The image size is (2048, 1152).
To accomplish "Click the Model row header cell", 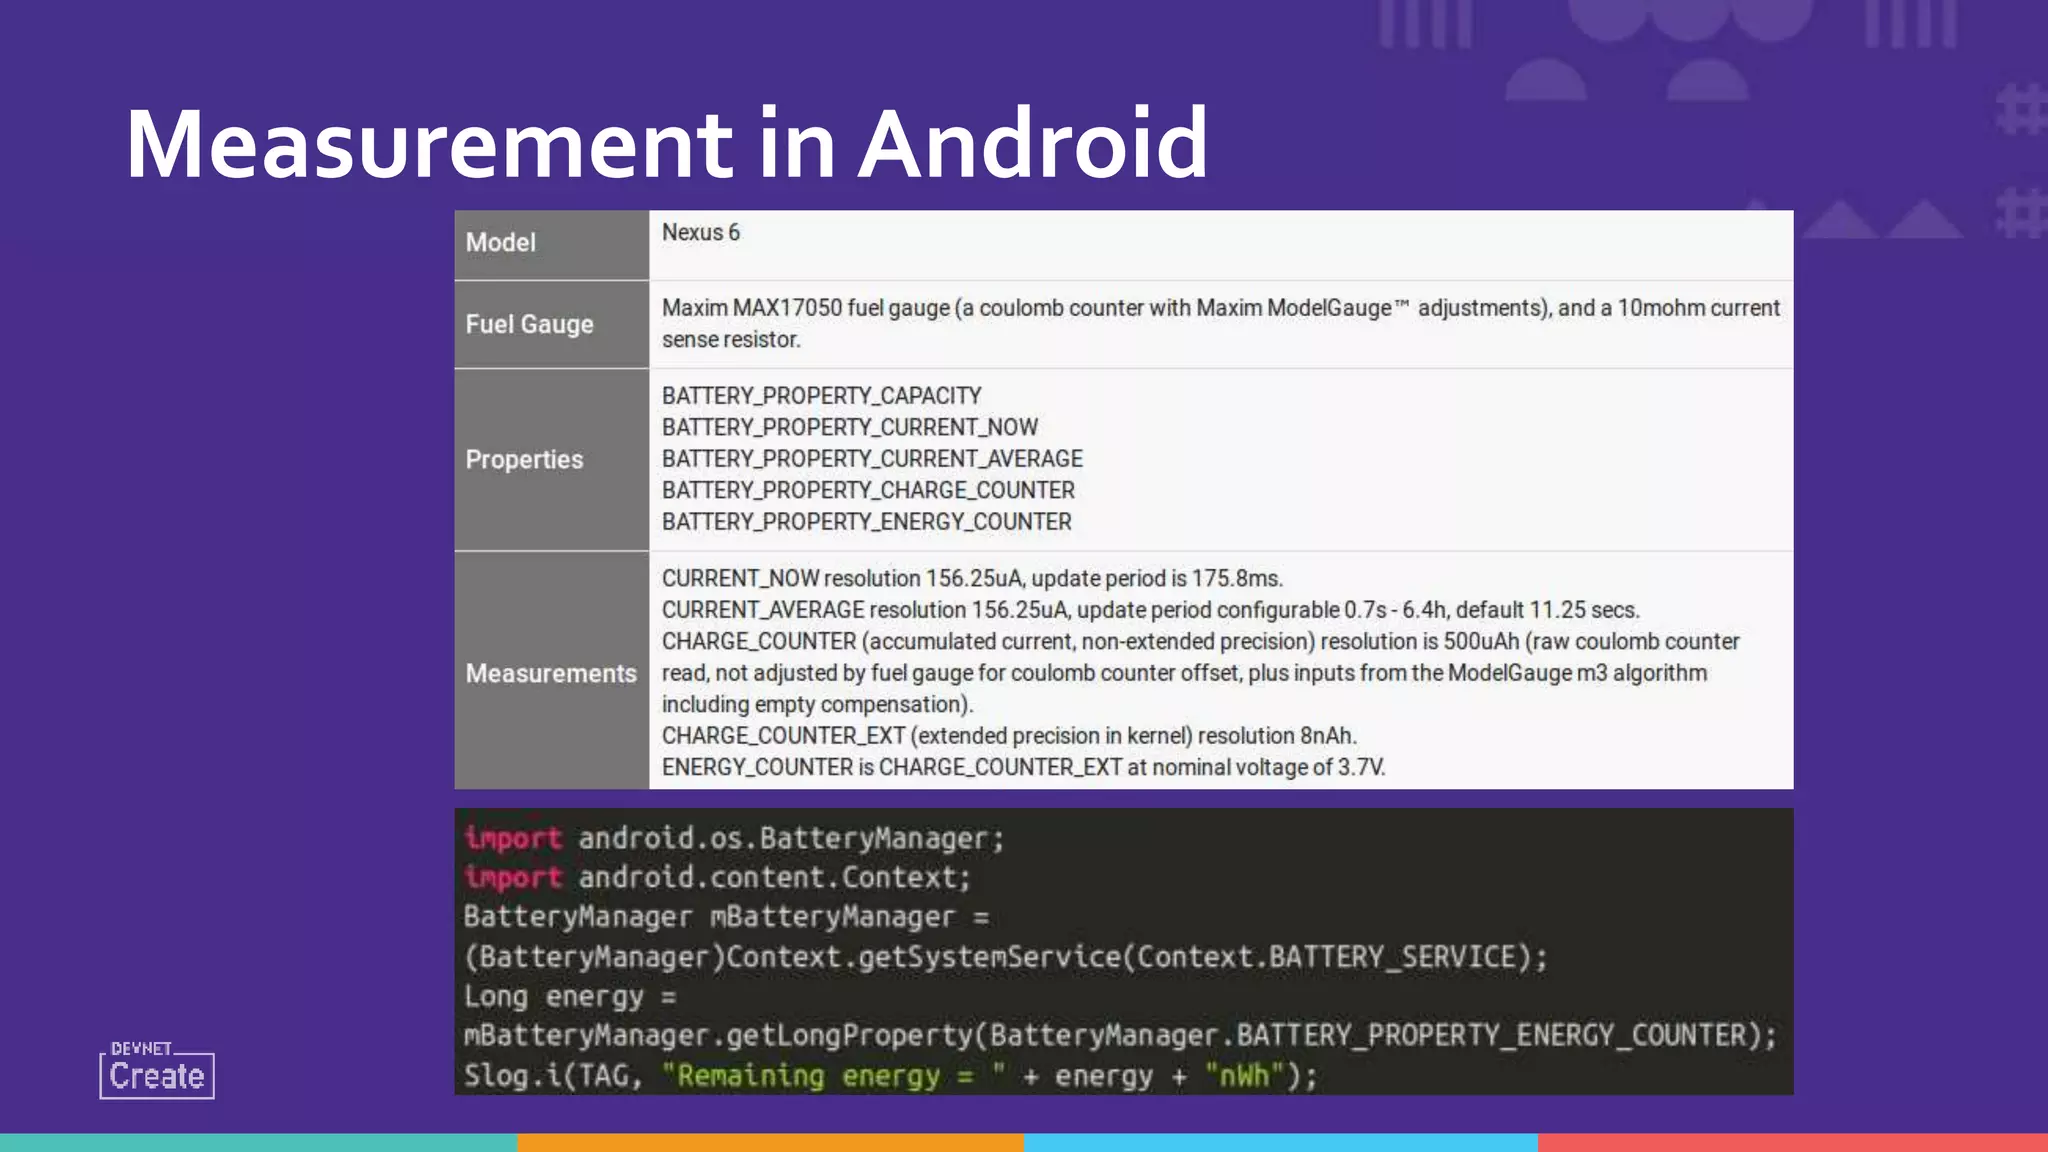I will (552, 244).
